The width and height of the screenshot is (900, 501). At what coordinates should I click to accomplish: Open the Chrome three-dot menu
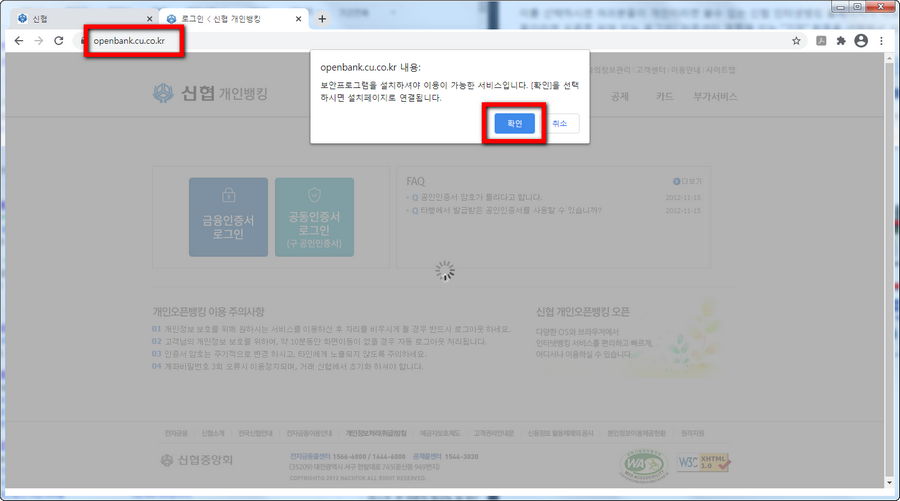coord(881,41)
